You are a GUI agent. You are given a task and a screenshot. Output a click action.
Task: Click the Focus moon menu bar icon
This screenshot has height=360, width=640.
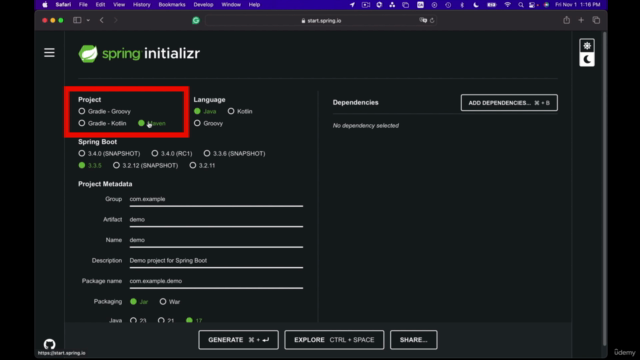pos(476,5)
